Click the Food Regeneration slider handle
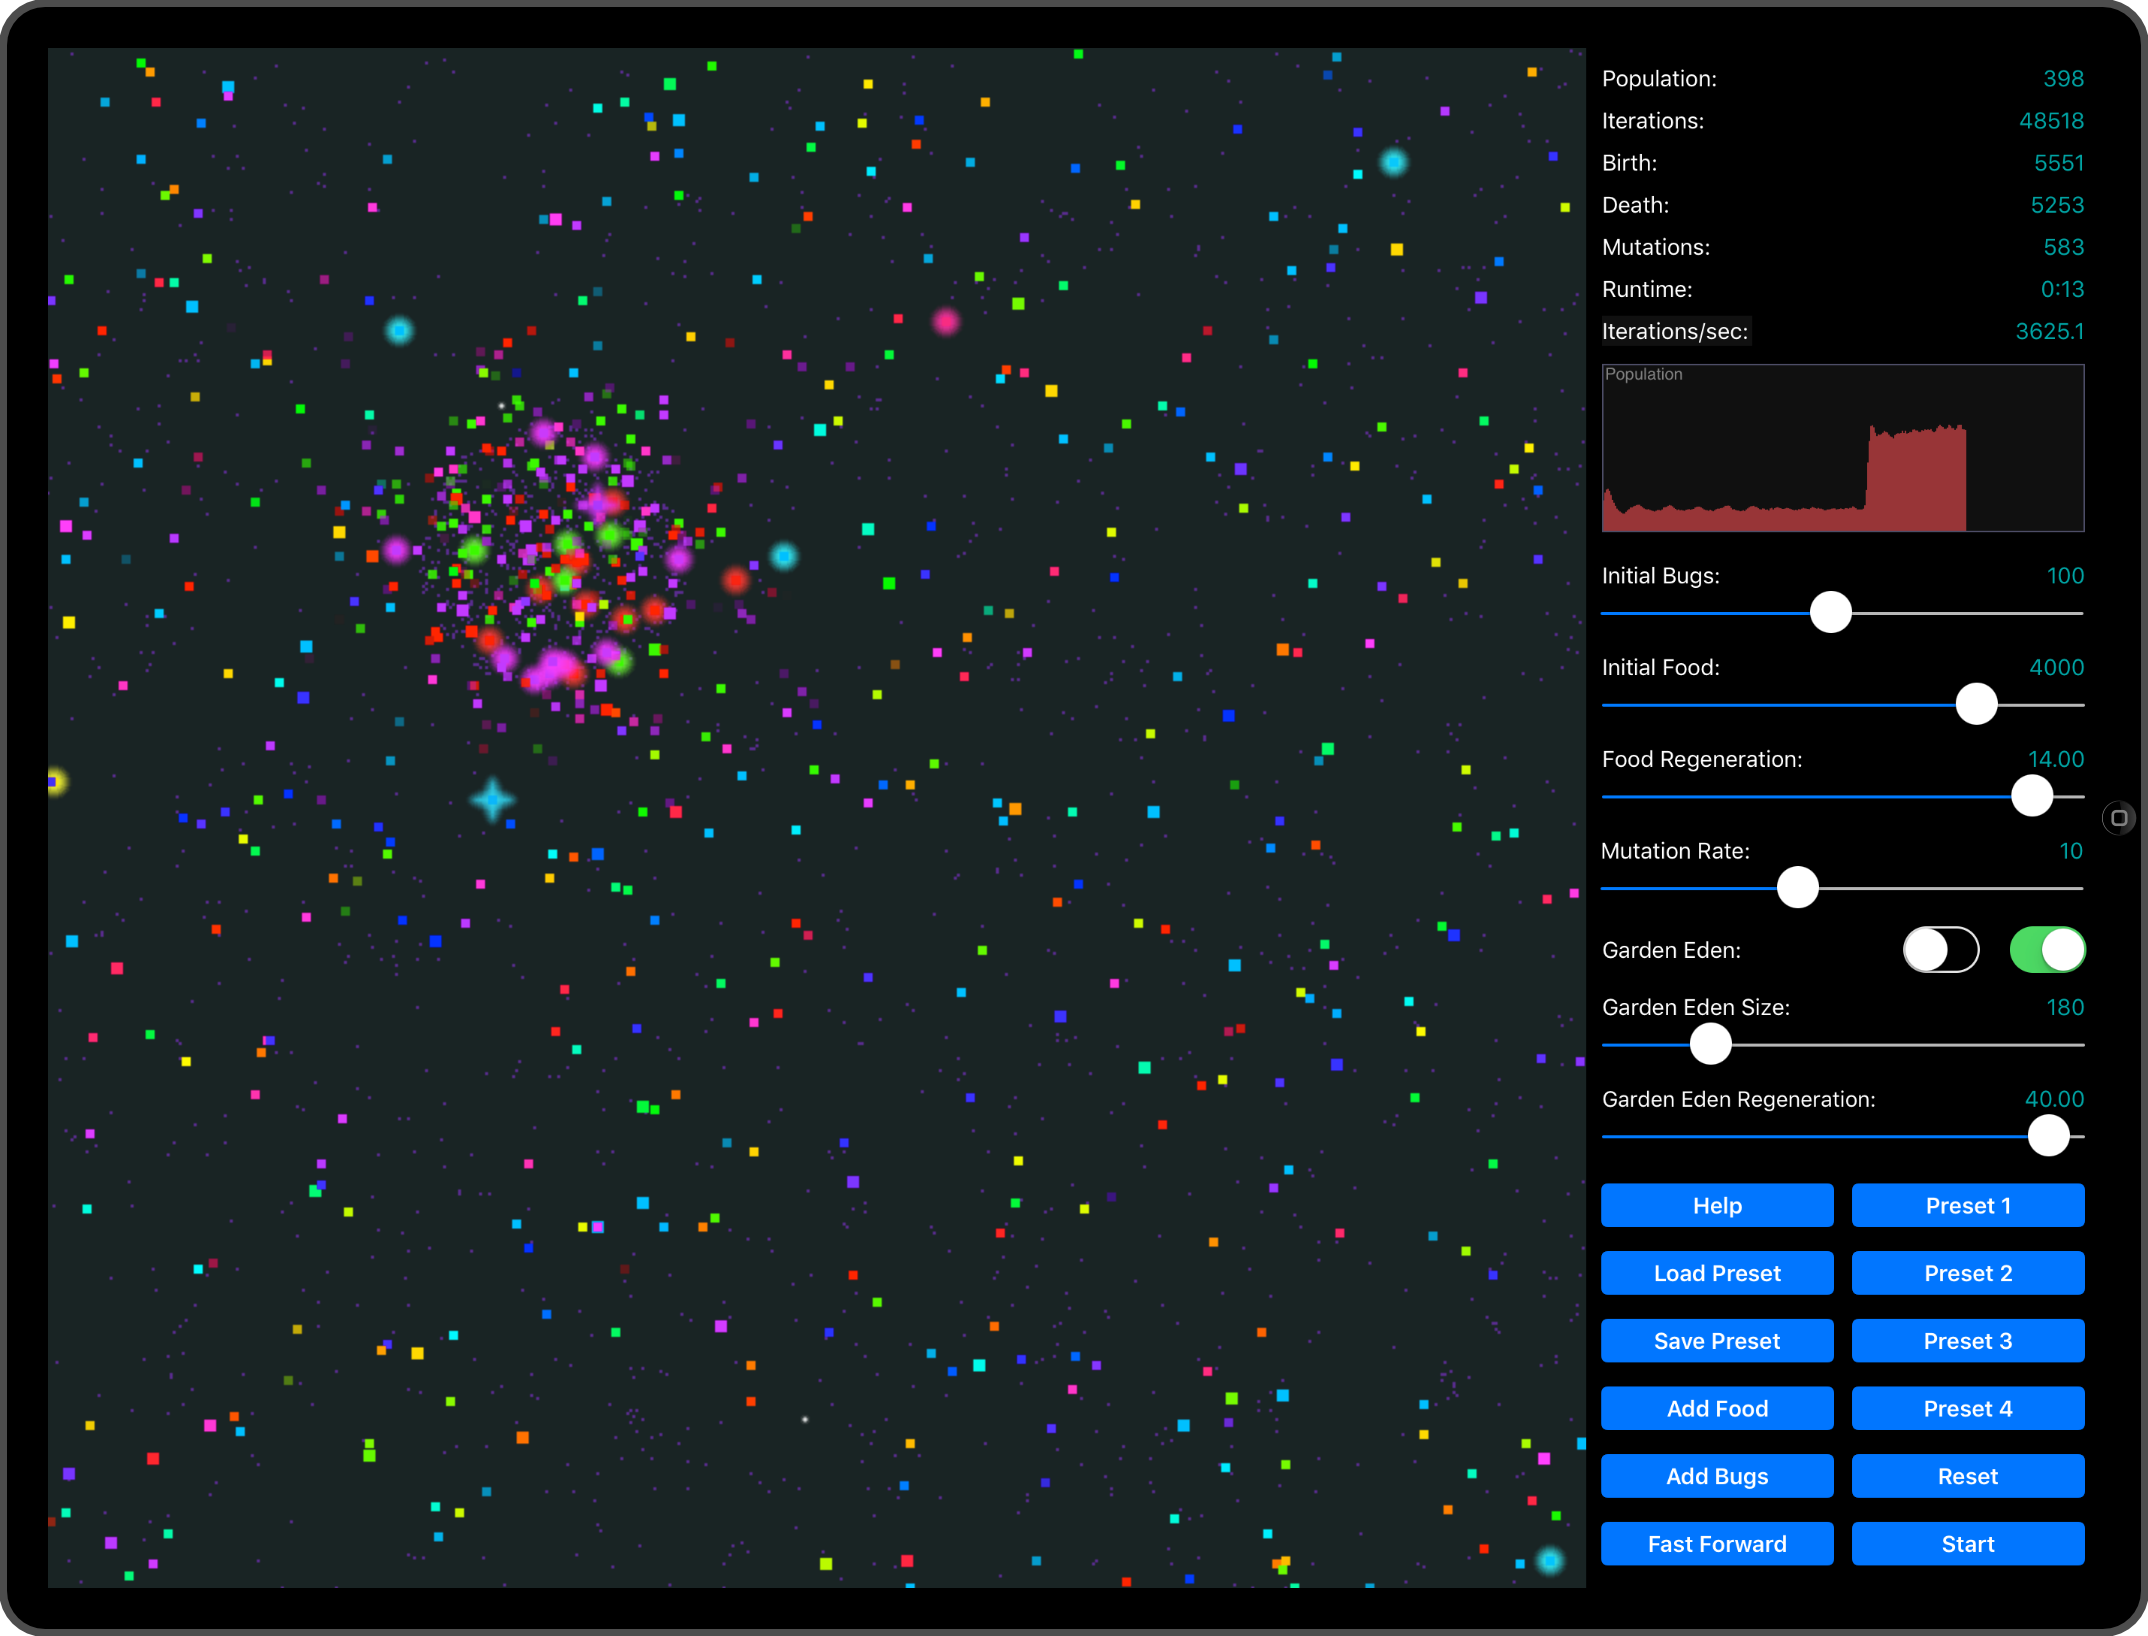This screenshot has height=1636, width=2148. click(x=2031, y=796)
